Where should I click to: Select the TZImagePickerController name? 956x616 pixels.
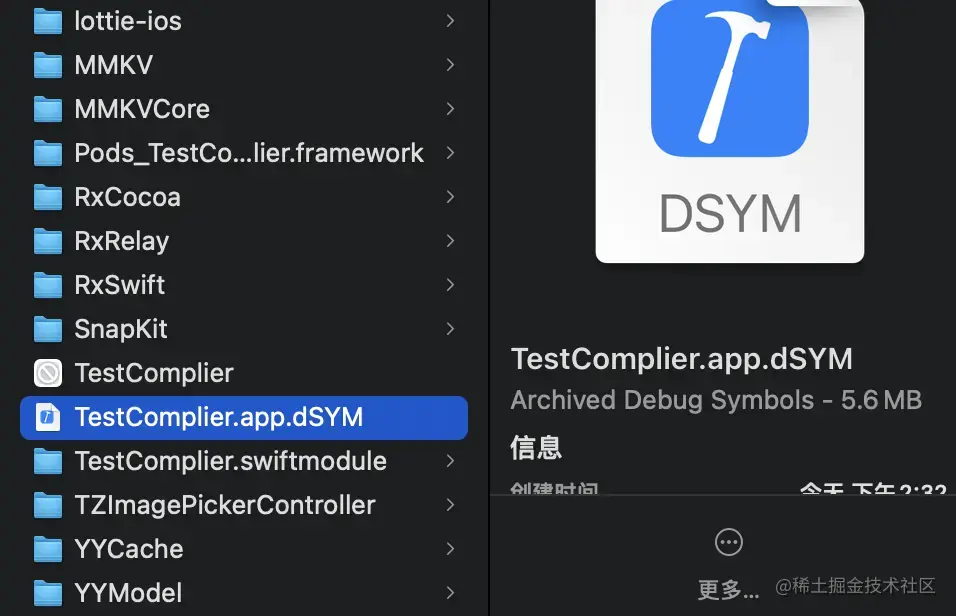[x=225, y=506]
